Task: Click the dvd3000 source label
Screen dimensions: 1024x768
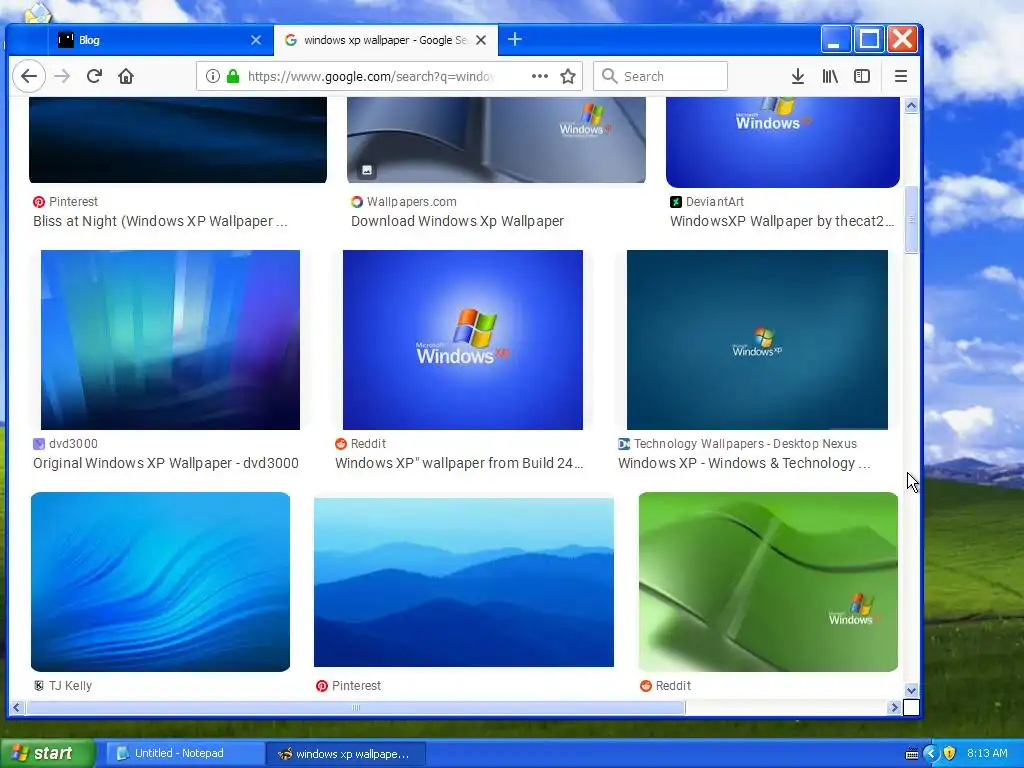Action: pos(73,444)
